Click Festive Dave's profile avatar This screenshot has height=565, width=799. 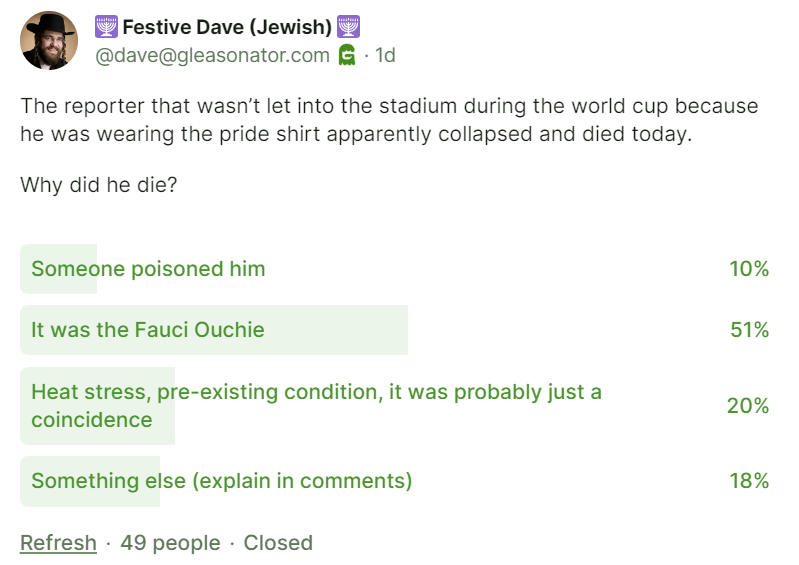48,41
